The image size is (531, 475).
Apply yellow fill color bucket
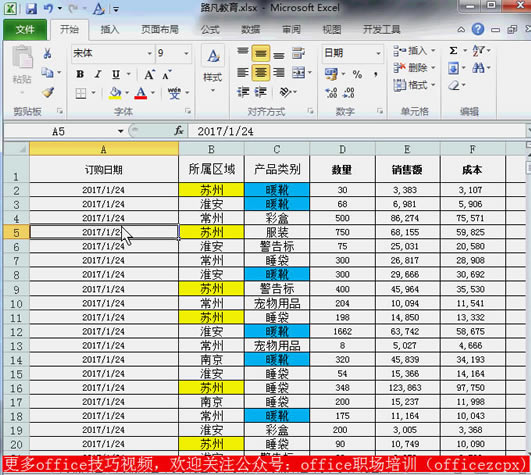tap(115, 92)
